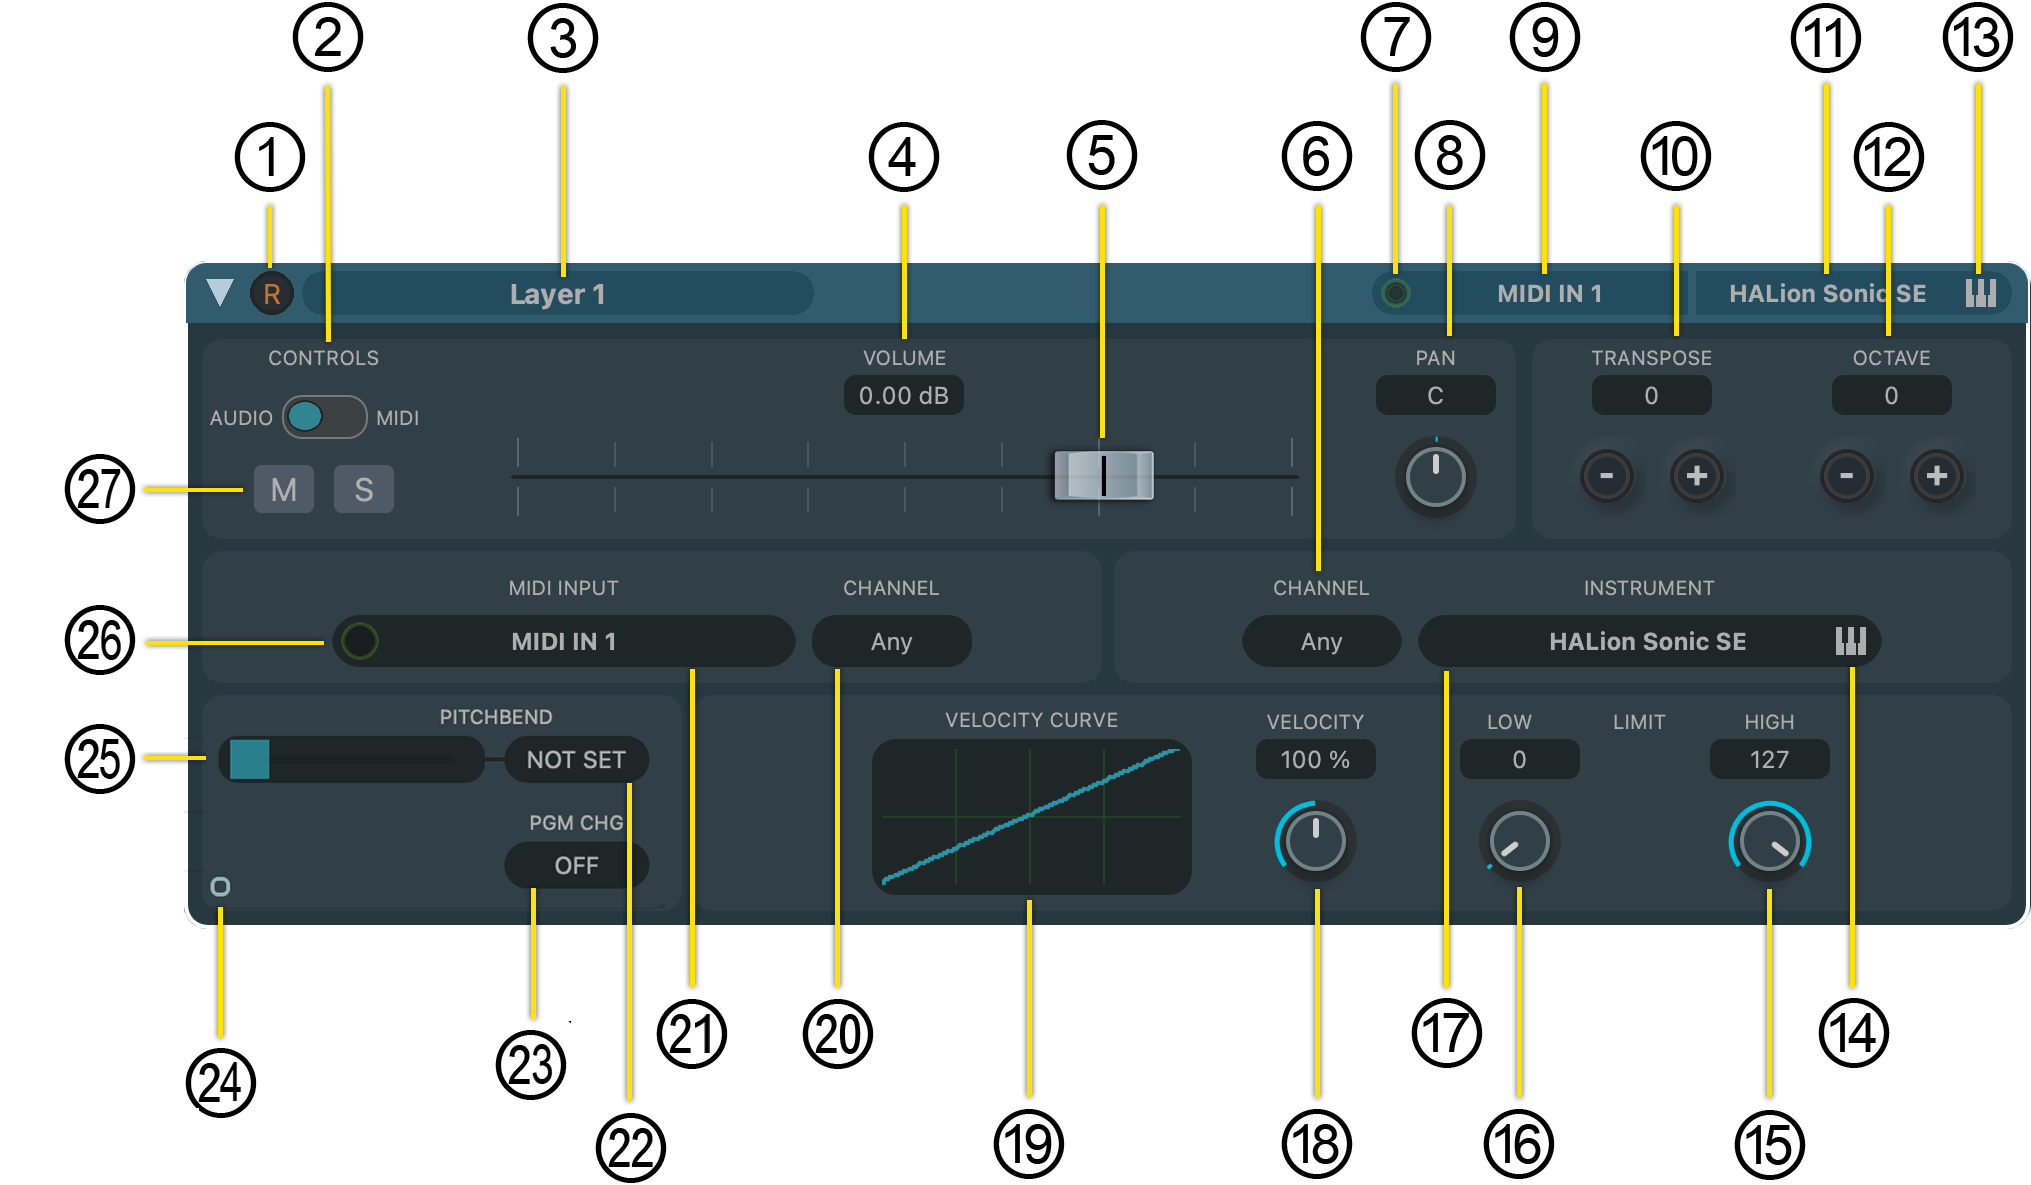Open the MIDI input CHANNEL Any dropdown
This screenshot has width=2031, height=1185.
click(x=891, y=641)
